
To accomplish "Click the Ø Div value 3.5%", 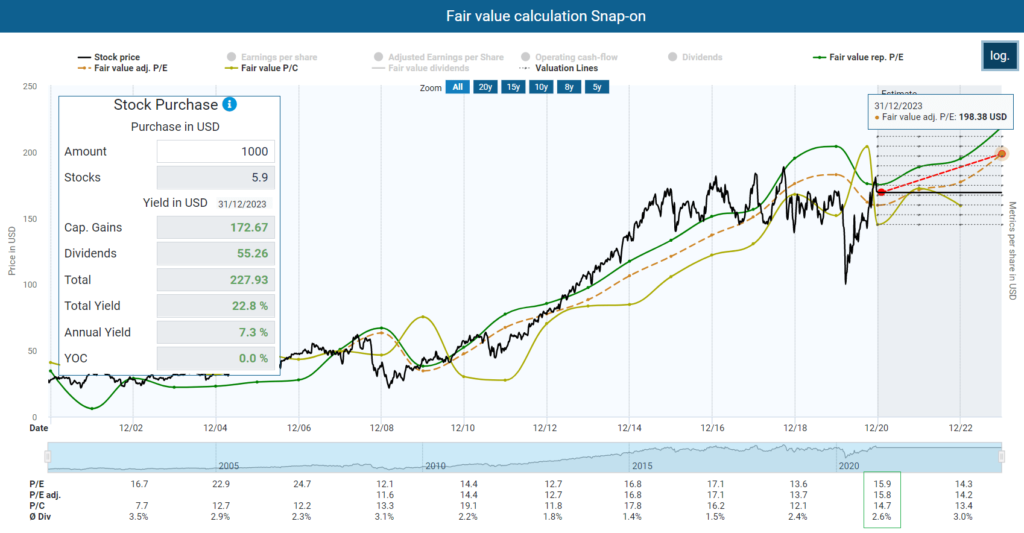I will [138, 517].
